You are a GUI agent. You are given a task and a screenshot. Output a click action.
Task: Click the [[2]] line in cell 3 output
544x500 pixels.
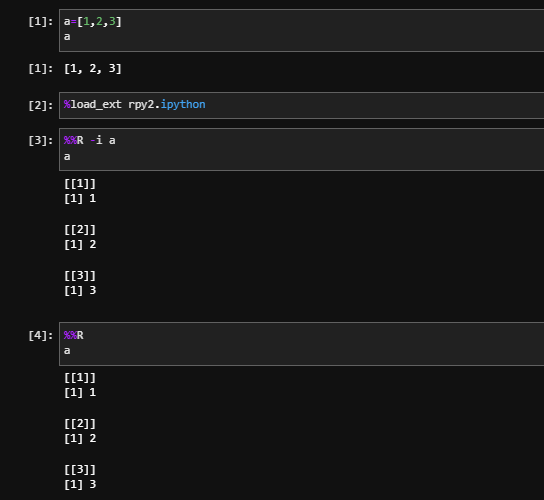80,230
